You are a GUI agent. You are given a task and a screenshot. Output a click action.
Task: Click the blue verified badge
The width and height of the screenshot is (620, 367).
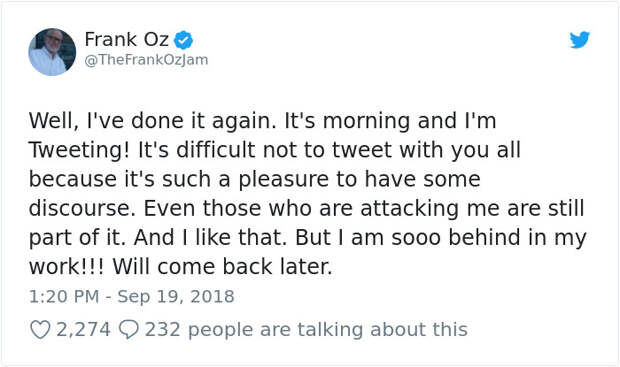(x=183, y=40)
